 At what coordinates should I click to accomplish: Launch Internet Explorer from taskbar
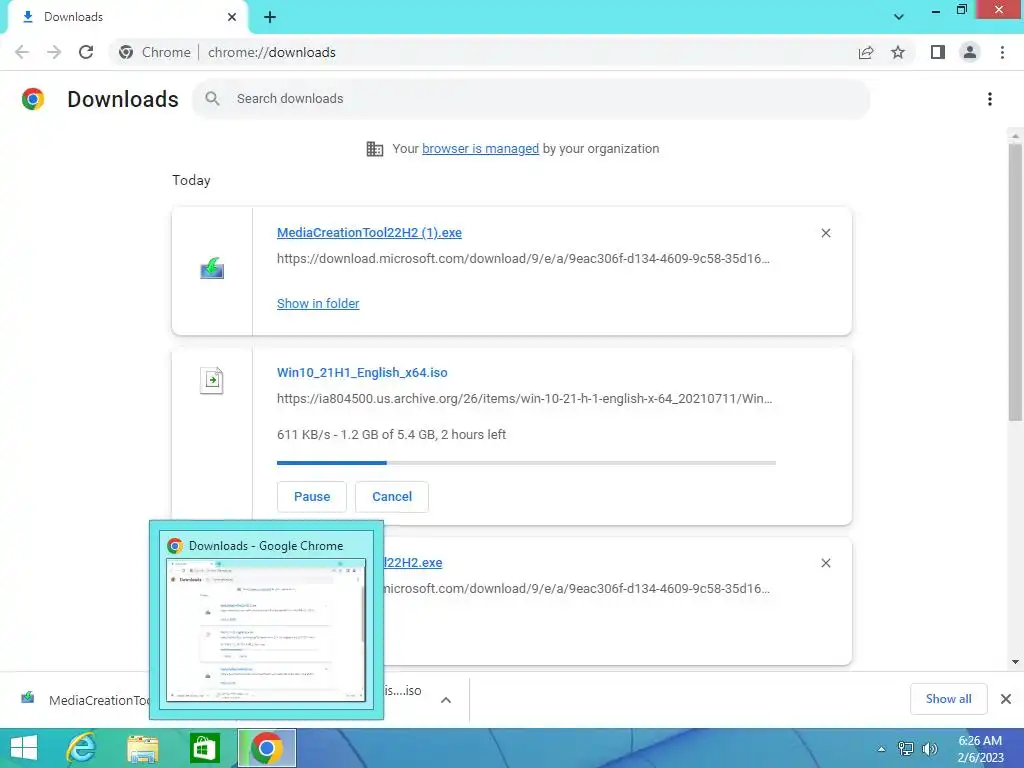[82, 748]
